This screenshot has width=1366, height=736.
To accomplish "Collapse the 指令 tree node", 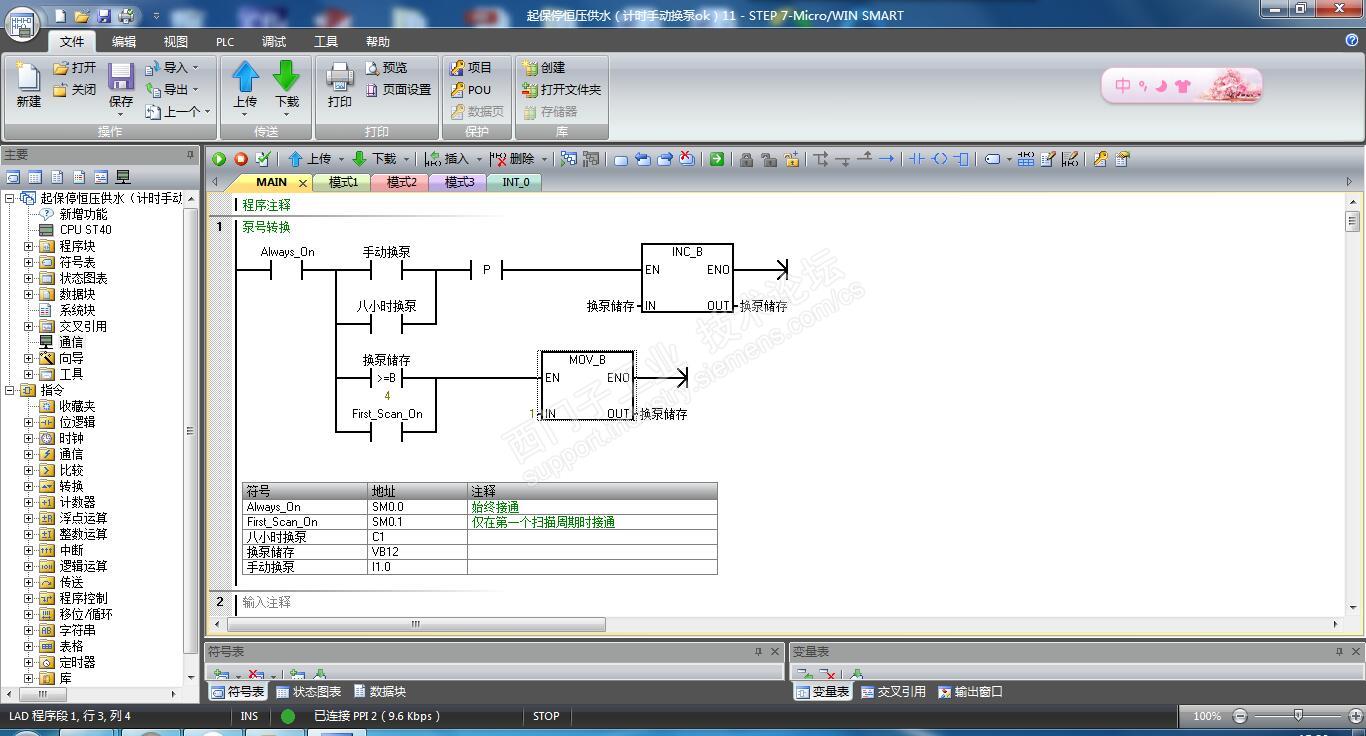I will pos(10,390).
